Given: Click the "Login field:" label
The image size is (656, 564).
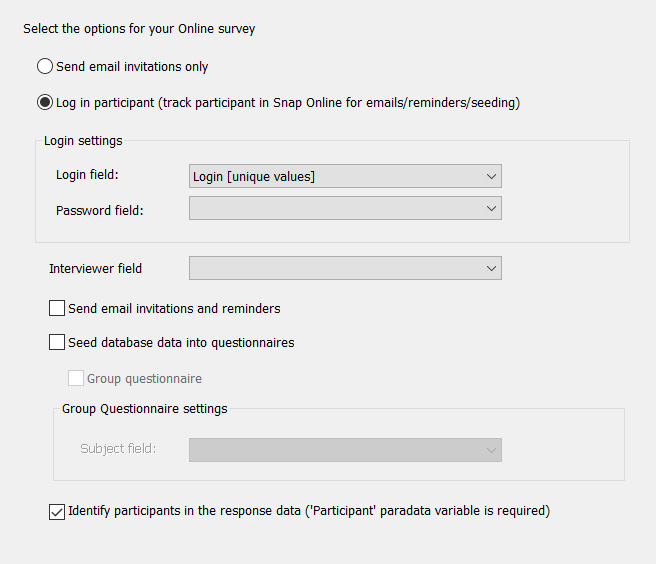Looking at the screenshot, I should pyautogui.click(x=87, y=175).
